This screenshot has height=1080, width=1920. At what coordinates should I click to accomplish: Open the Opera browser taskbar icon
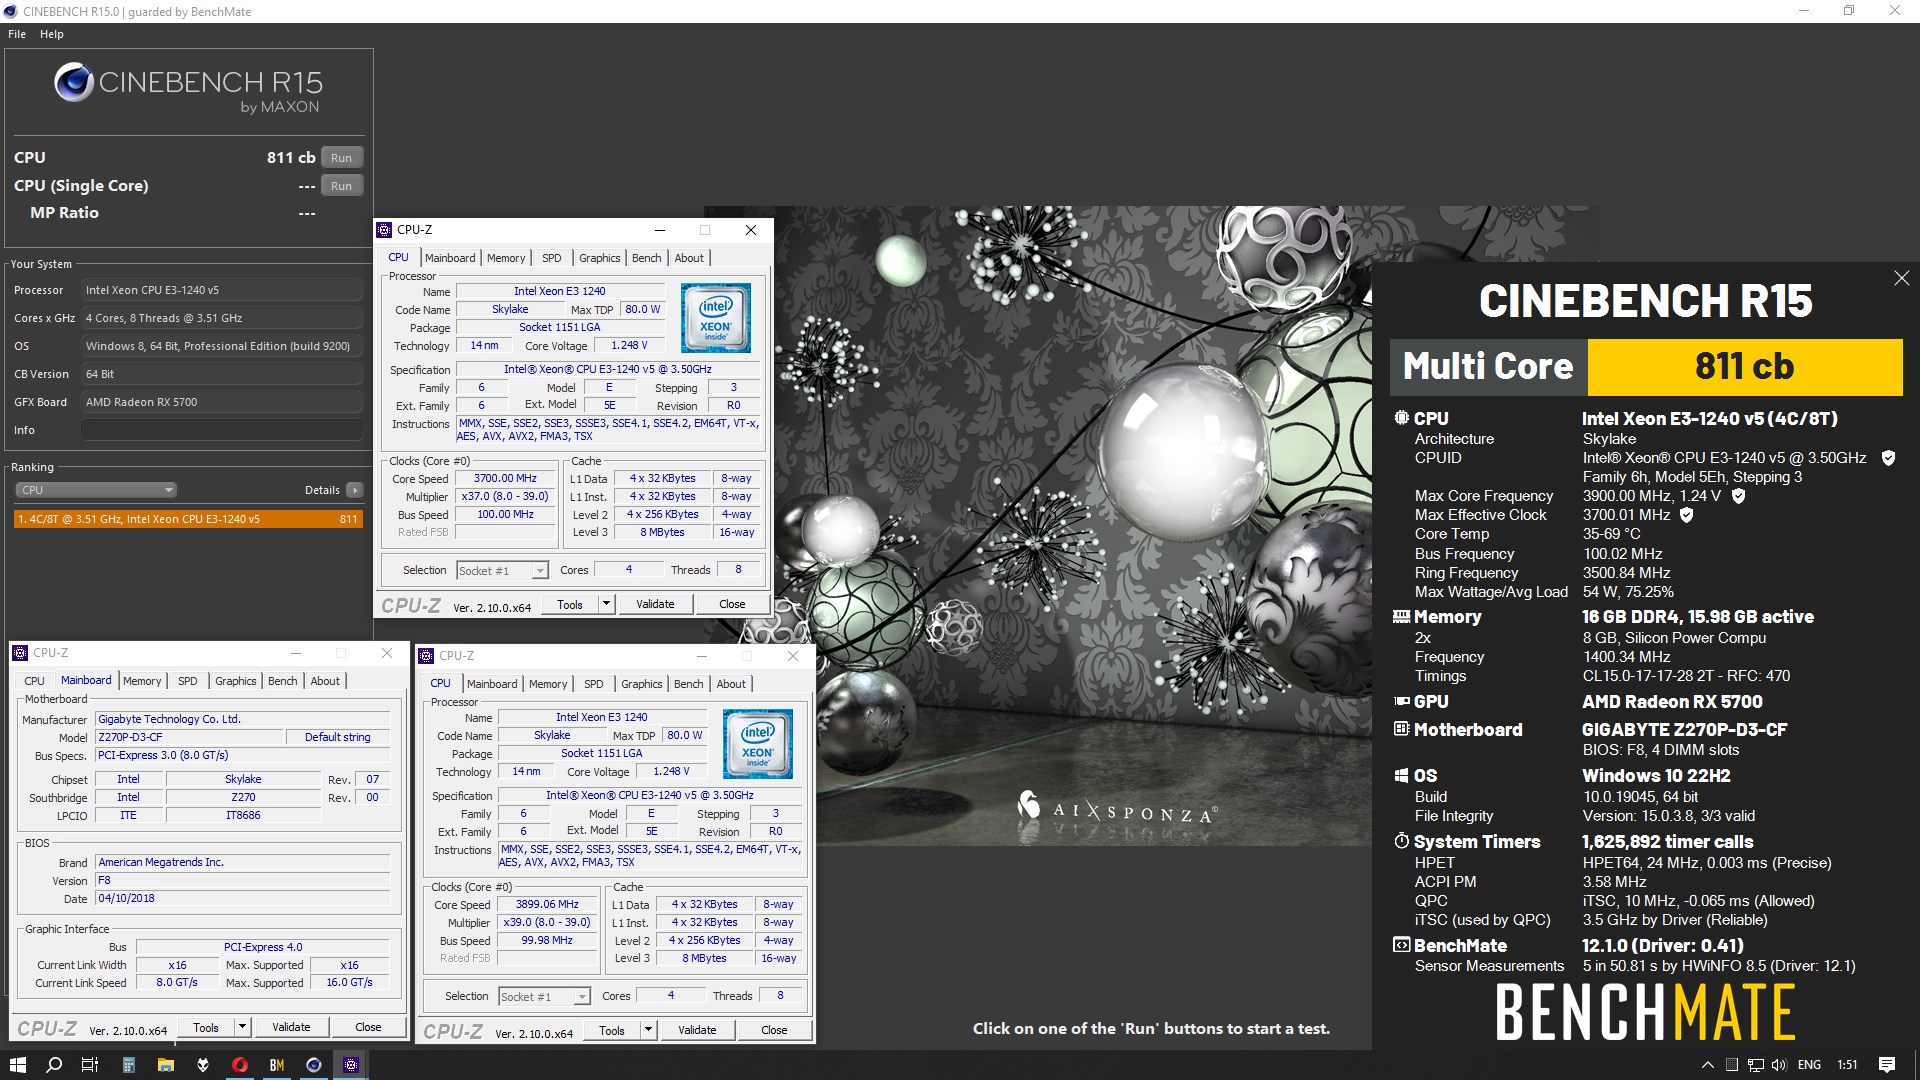pyautogui.click(x=239, y=1065)
